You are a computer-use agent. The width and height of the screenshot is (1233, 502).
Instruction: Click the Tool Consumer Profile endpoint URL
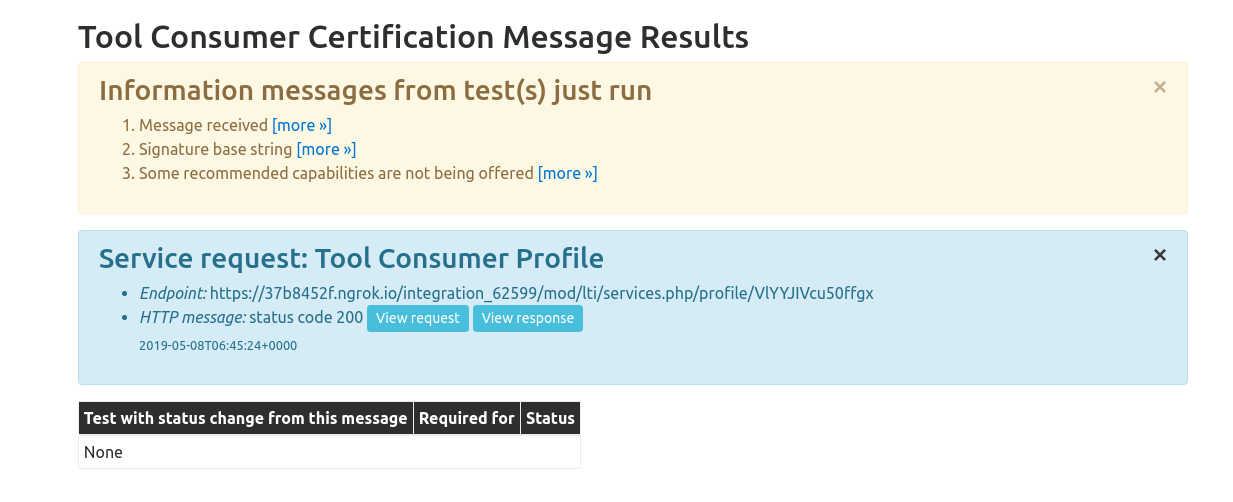tap(543, 293)
